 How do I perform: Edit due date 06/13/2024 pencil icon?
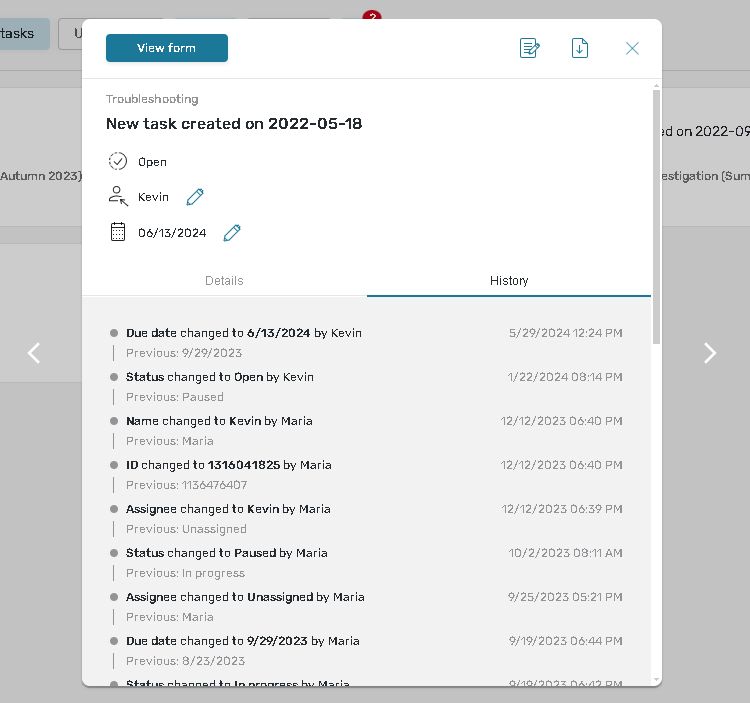click(x=232, y=233)
